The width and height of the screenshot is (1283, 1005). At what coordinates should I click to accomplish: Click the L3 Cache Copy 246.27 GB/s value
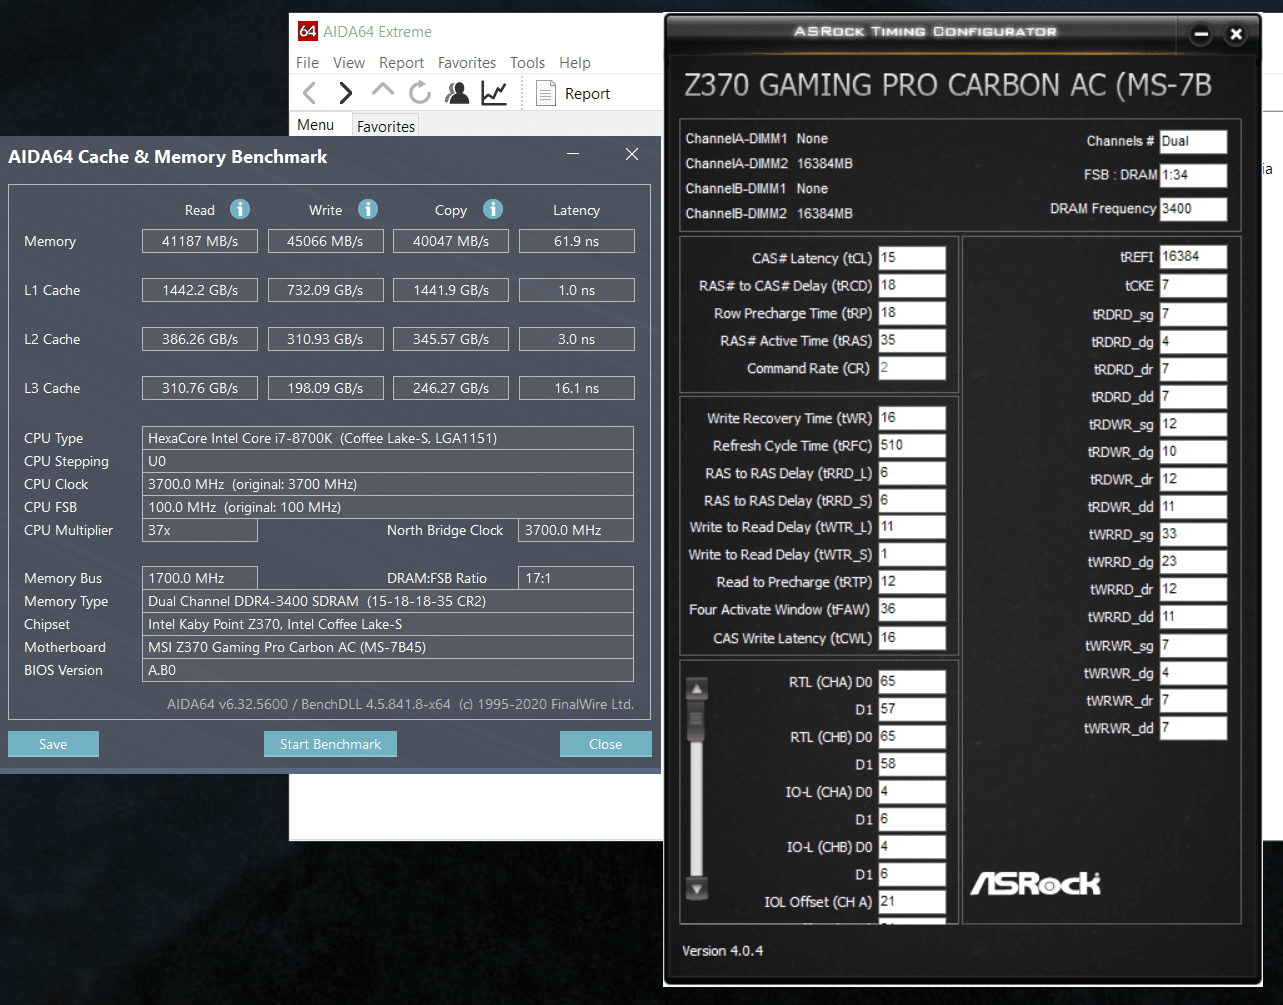tap(451, 388)
